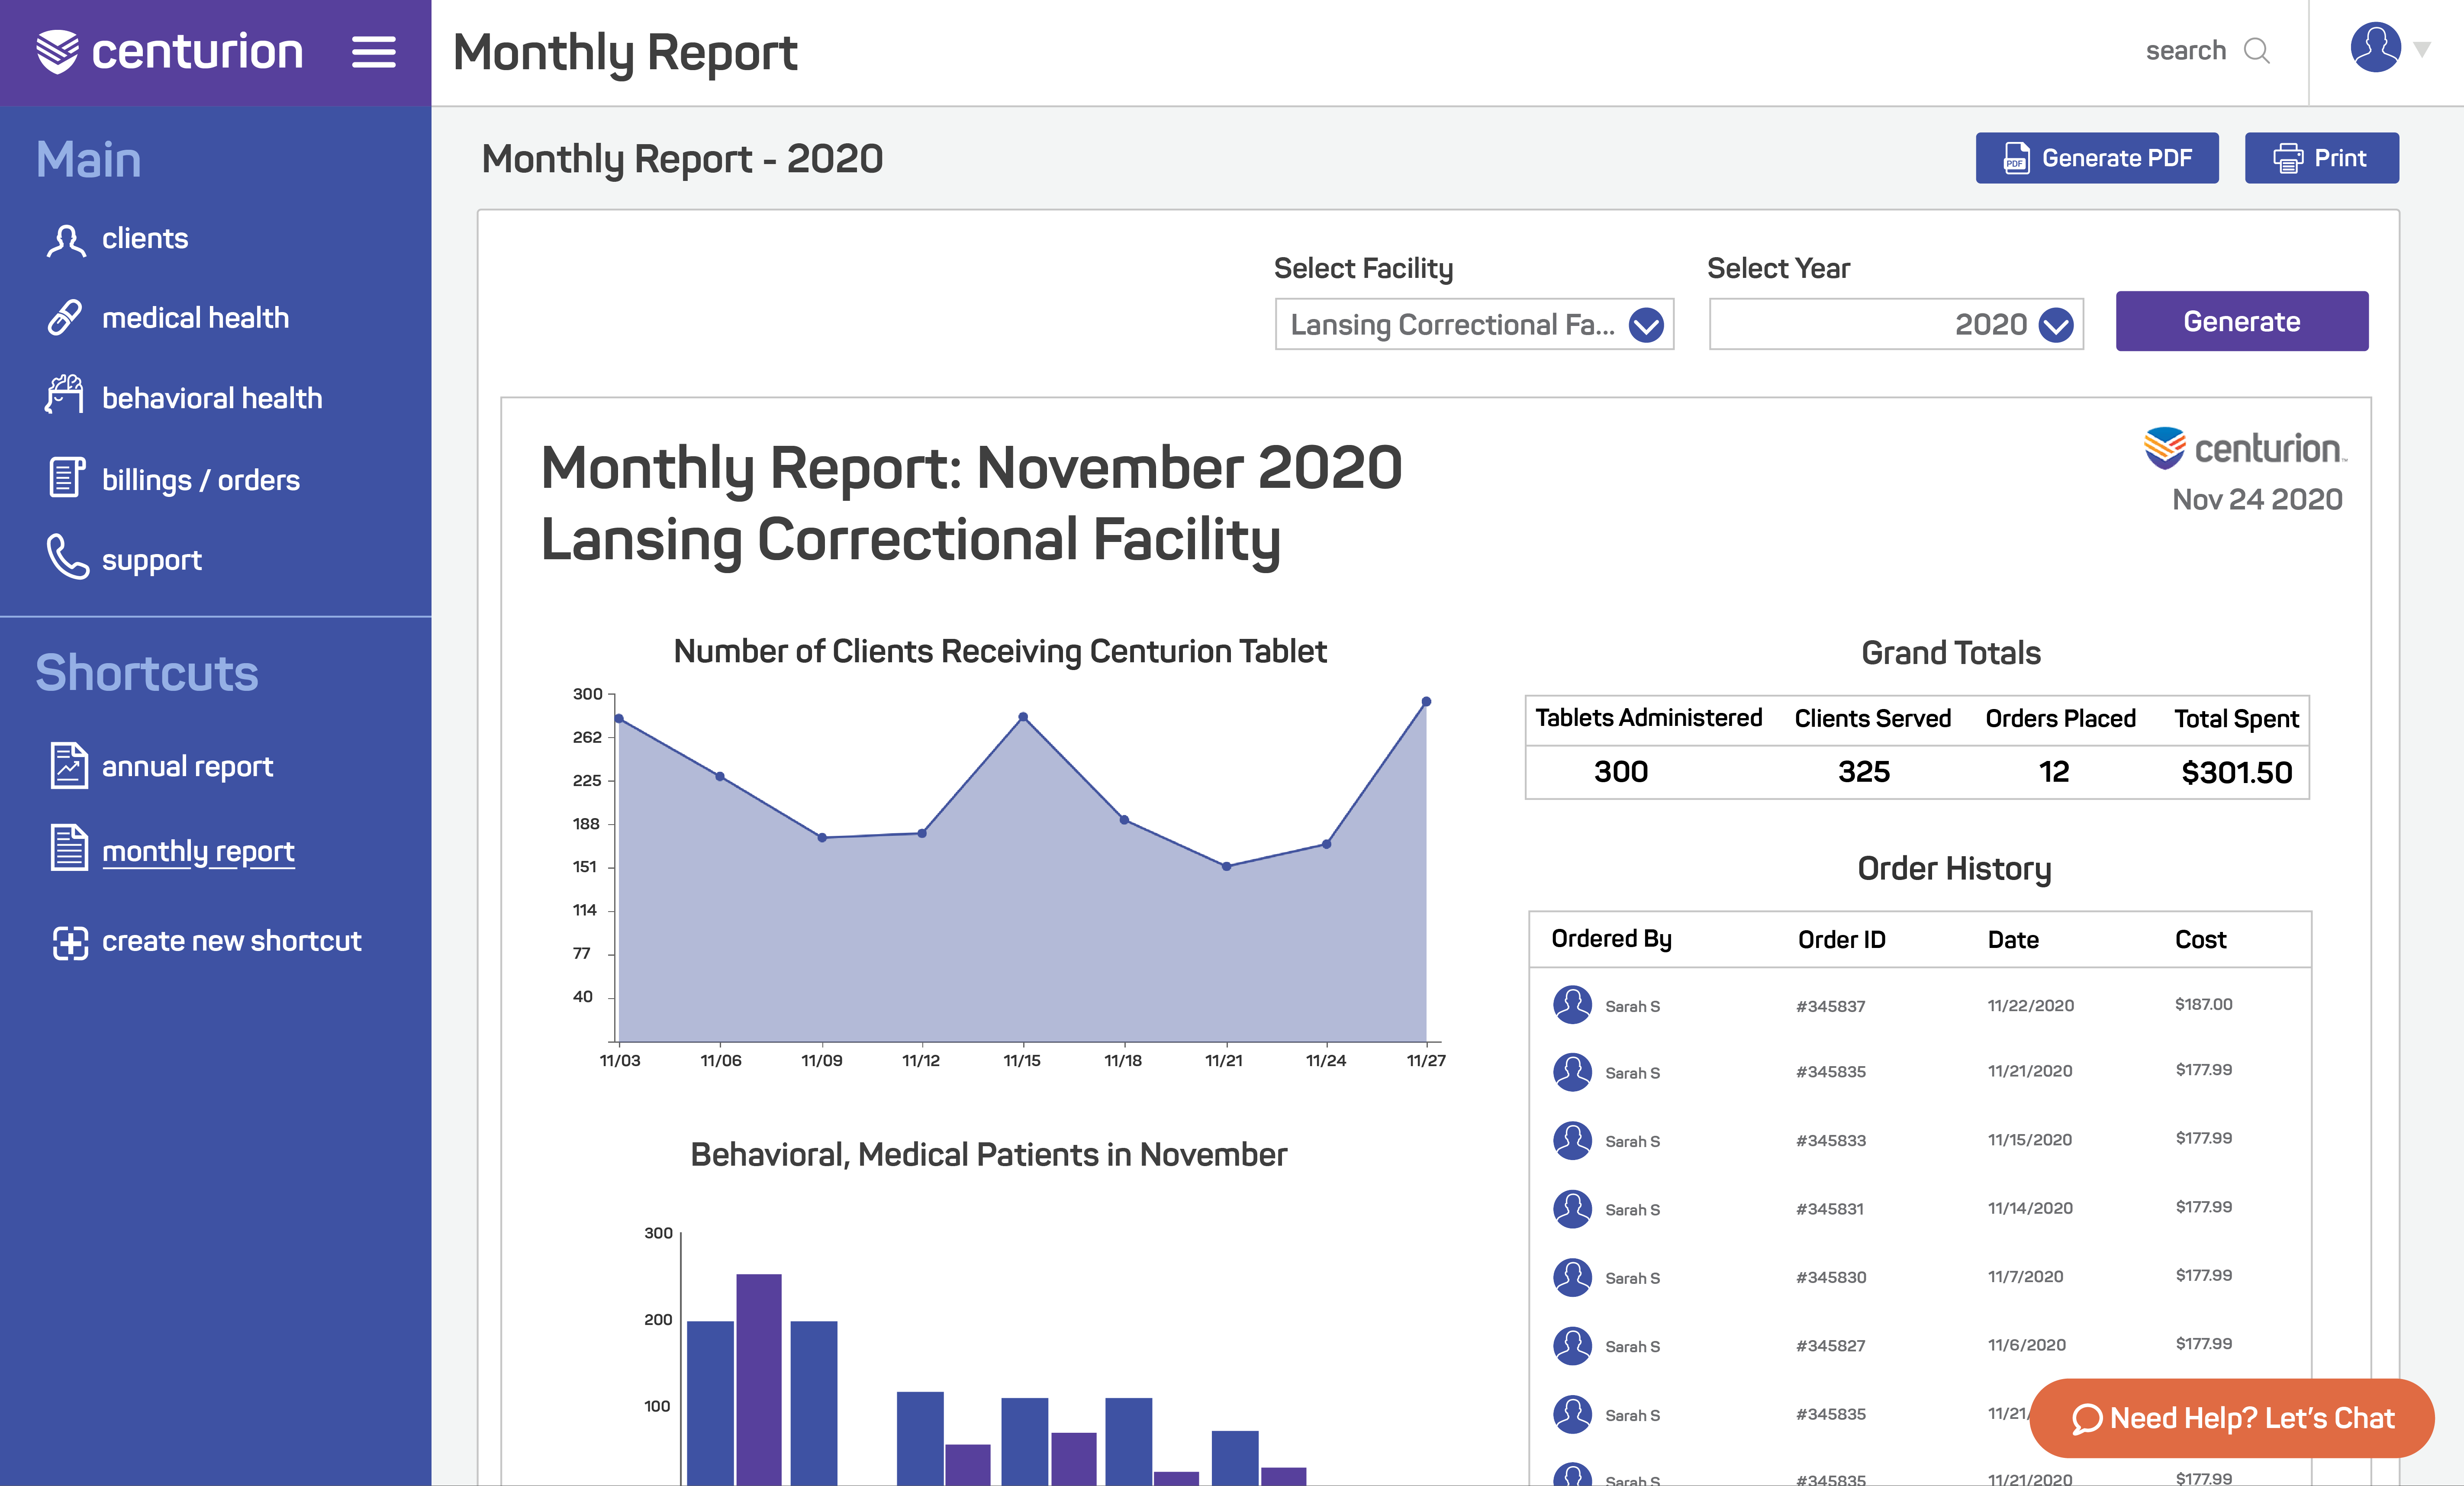This screenshot has width=2464, height=1486.
Task: Click the Centurion logo in the sidebar header
Action: [x=169, y=52]
